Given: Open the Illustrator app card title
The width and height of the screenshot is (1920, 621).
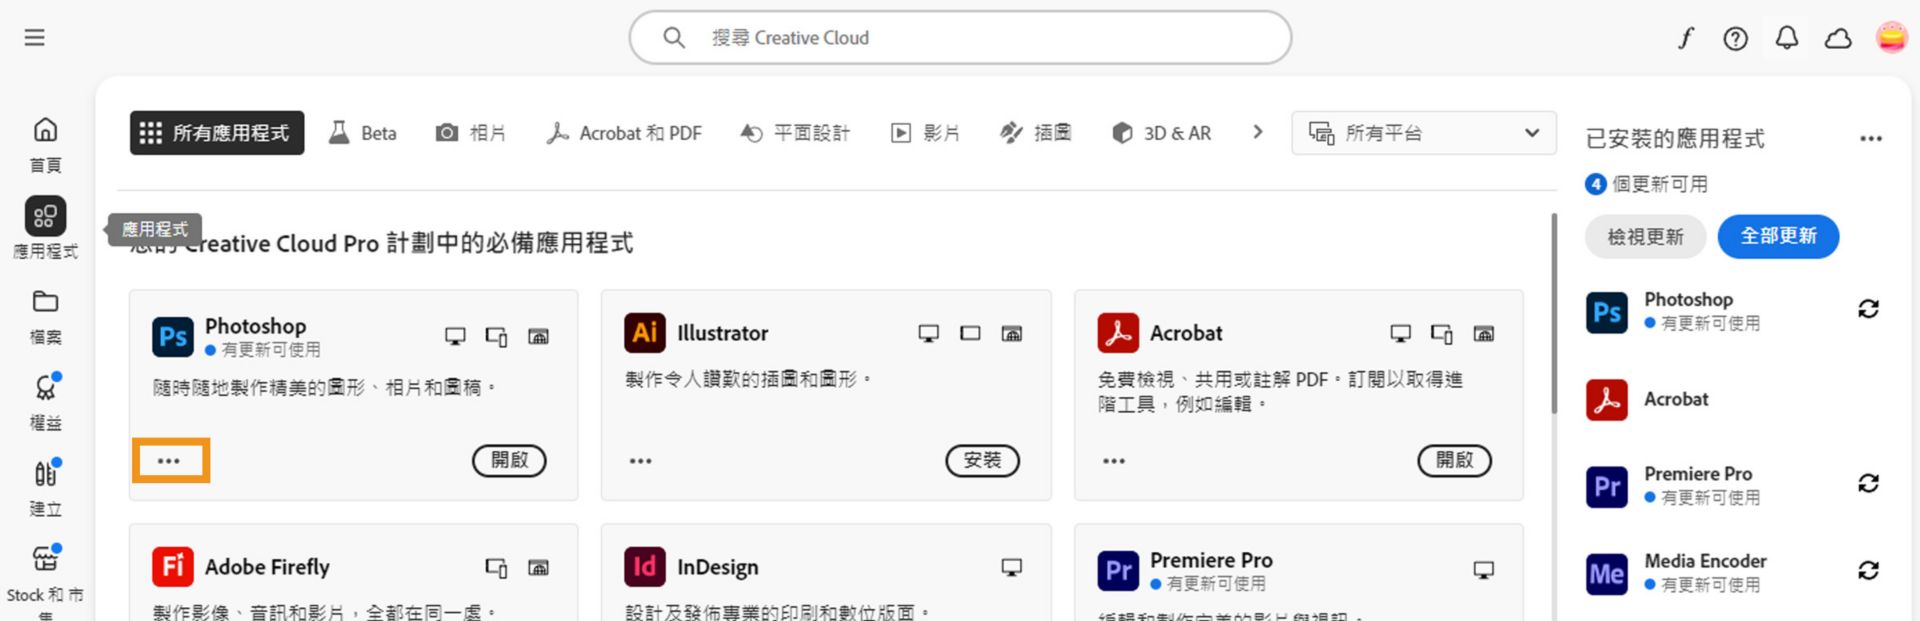Looking at the screenshot, I should (x=722, y=333).
